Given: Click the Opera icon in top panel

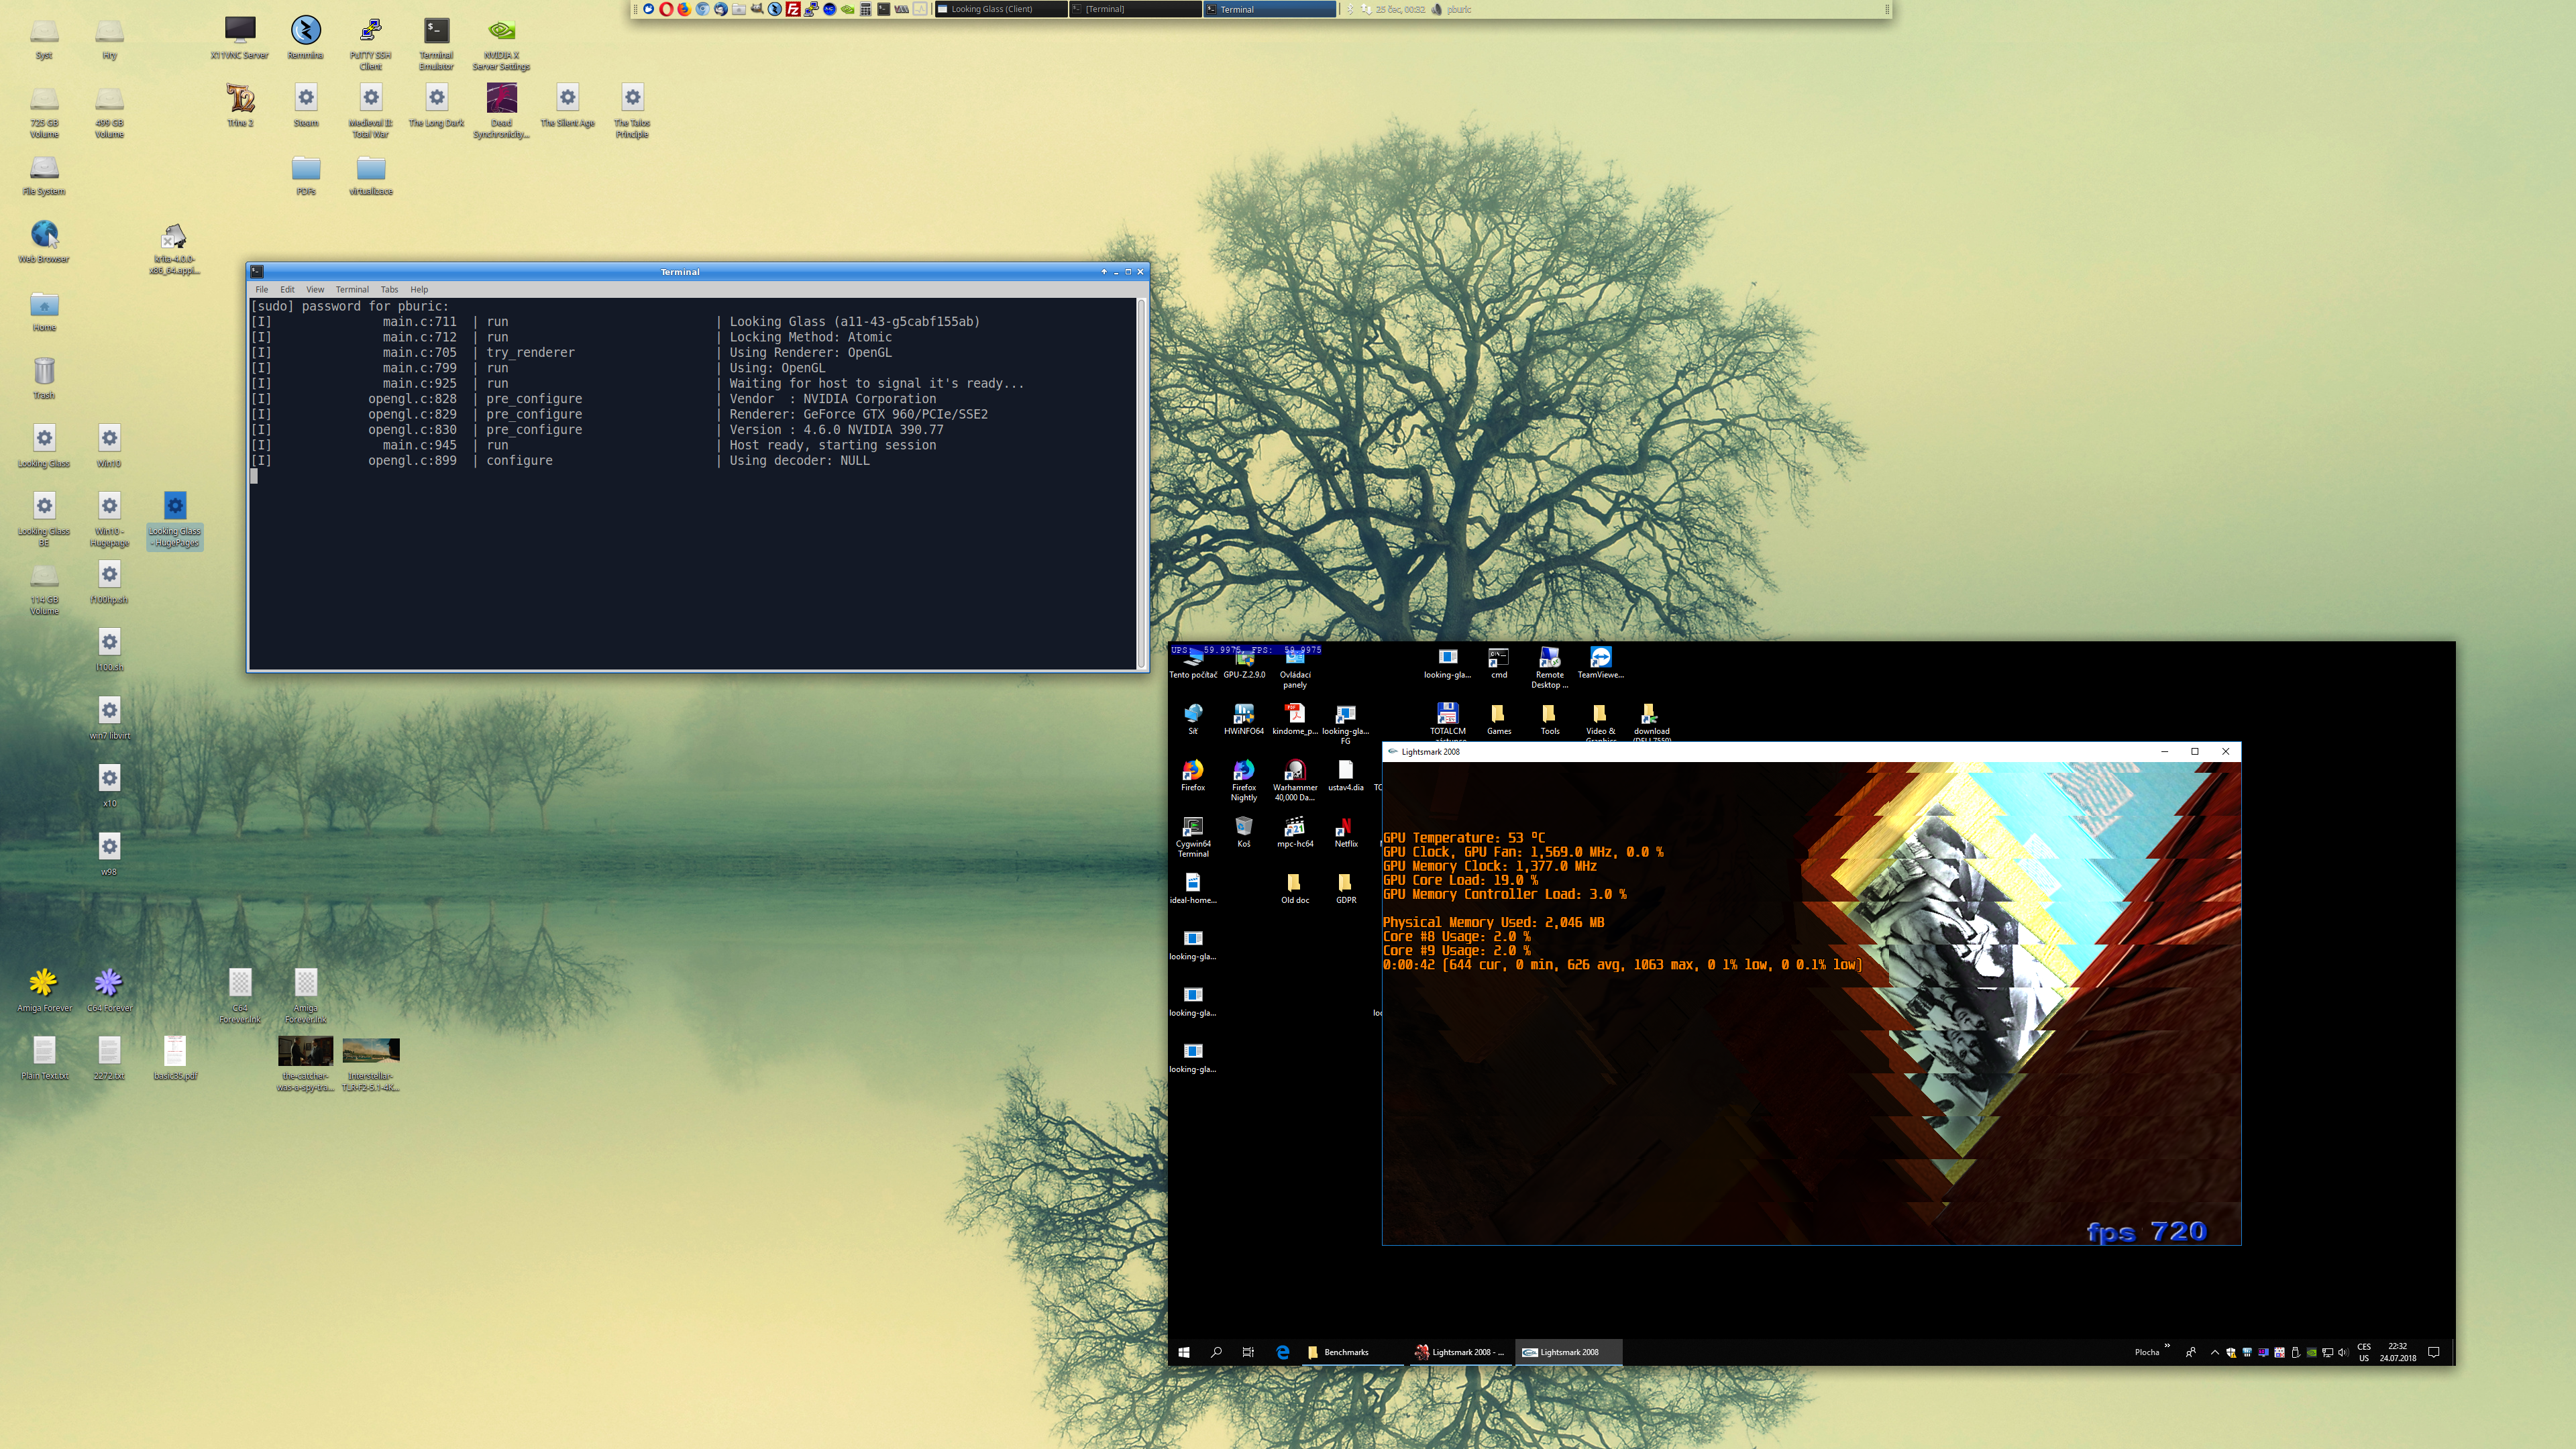Looking at the screenshot, I should point(667,9).
